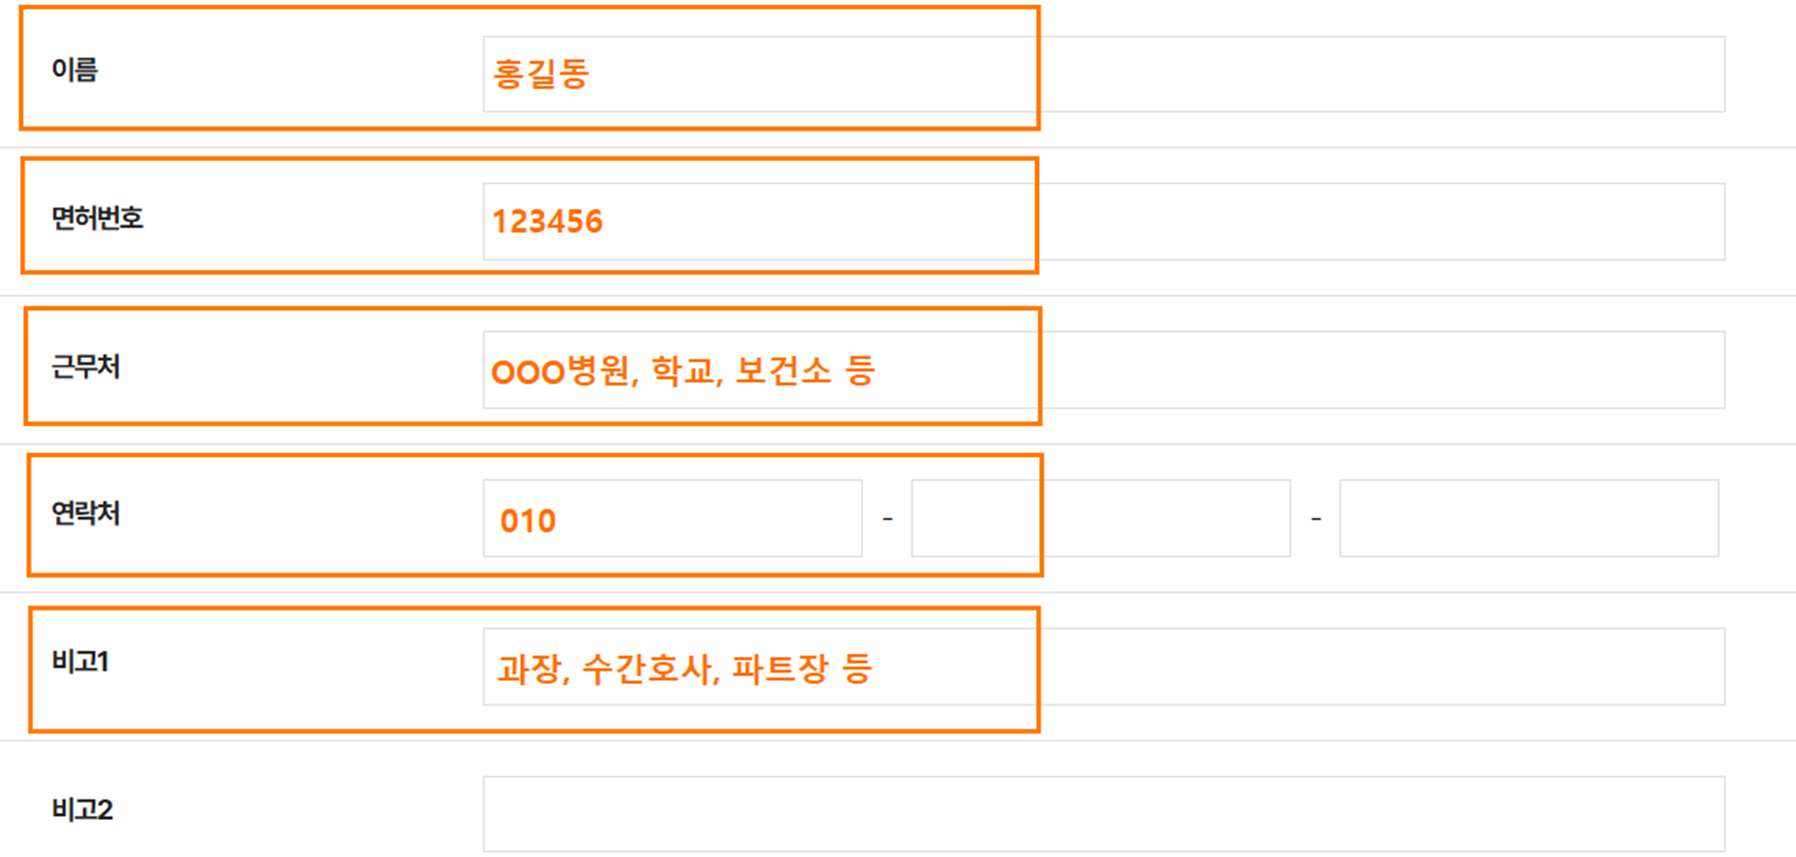Screen dimensions: 1796x857
Task: Click the middle 연락처 phone number box
Action: pos(1101,518)
